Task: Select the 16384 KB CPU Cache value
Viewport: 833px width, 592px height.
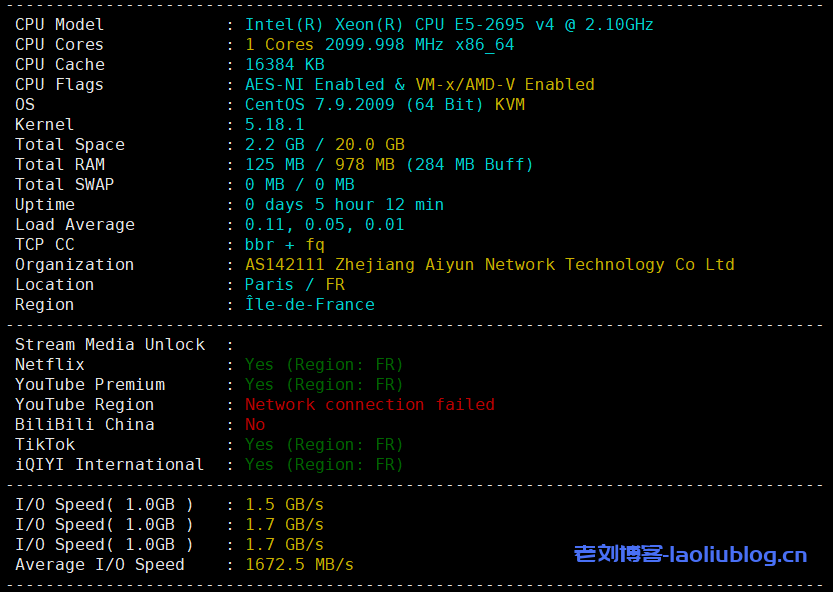Action: click(x=284, y=64)
